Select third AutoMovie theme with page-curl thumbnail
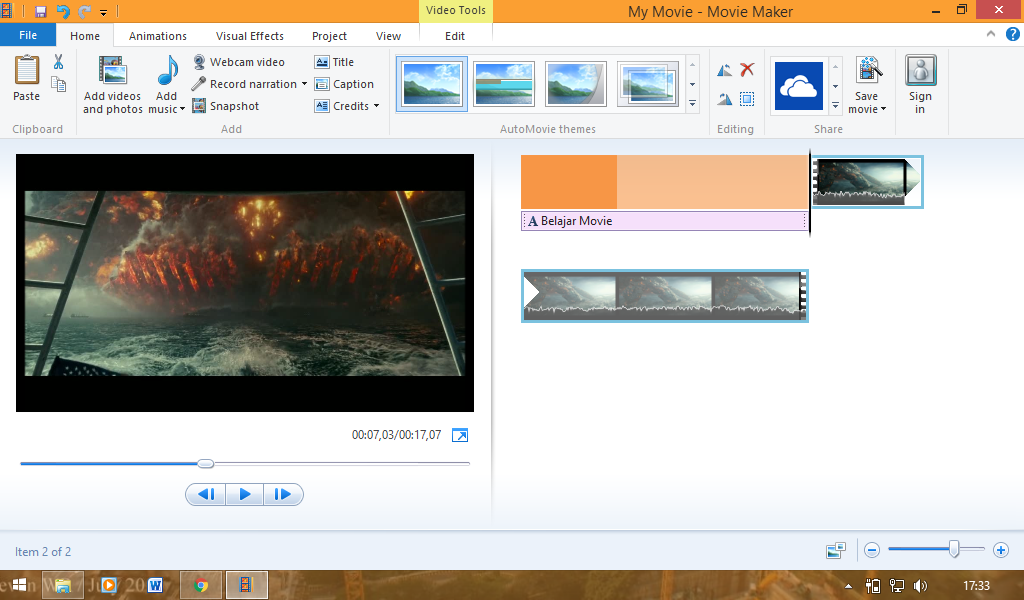Viewport: 1024px width, 600px height. click(x=575, y=84)
